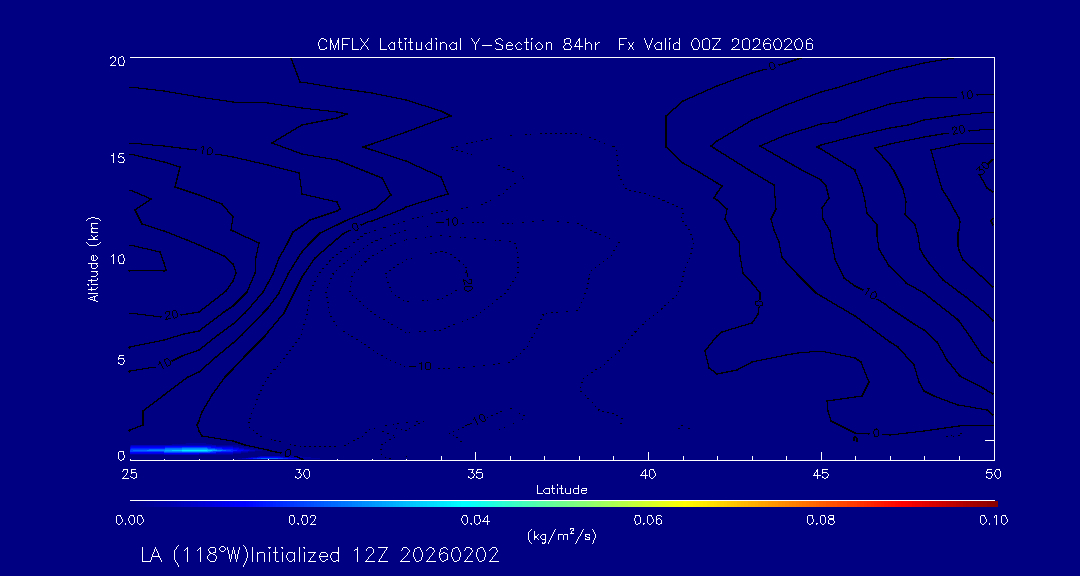The height and width of the screenshot is (576, 1080).
Task: Click the colorbar value "0.00"
Action: [x=129, y=520]
